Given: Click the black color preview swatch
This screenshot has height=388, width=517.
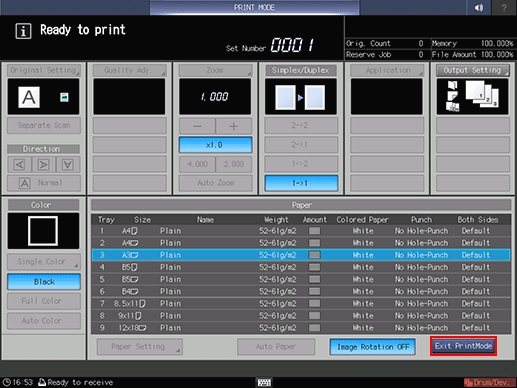Looking at the screenshot, I should coord(43,231).
